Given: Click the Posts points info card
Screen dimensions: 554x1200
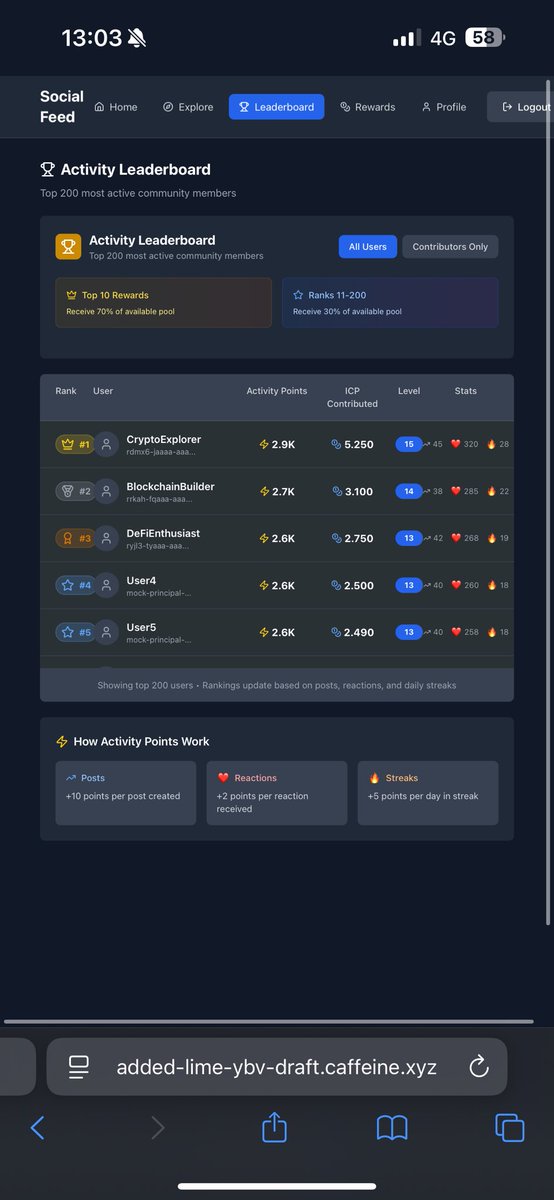Looking at the screenshot, I should [x=126, y=793].
